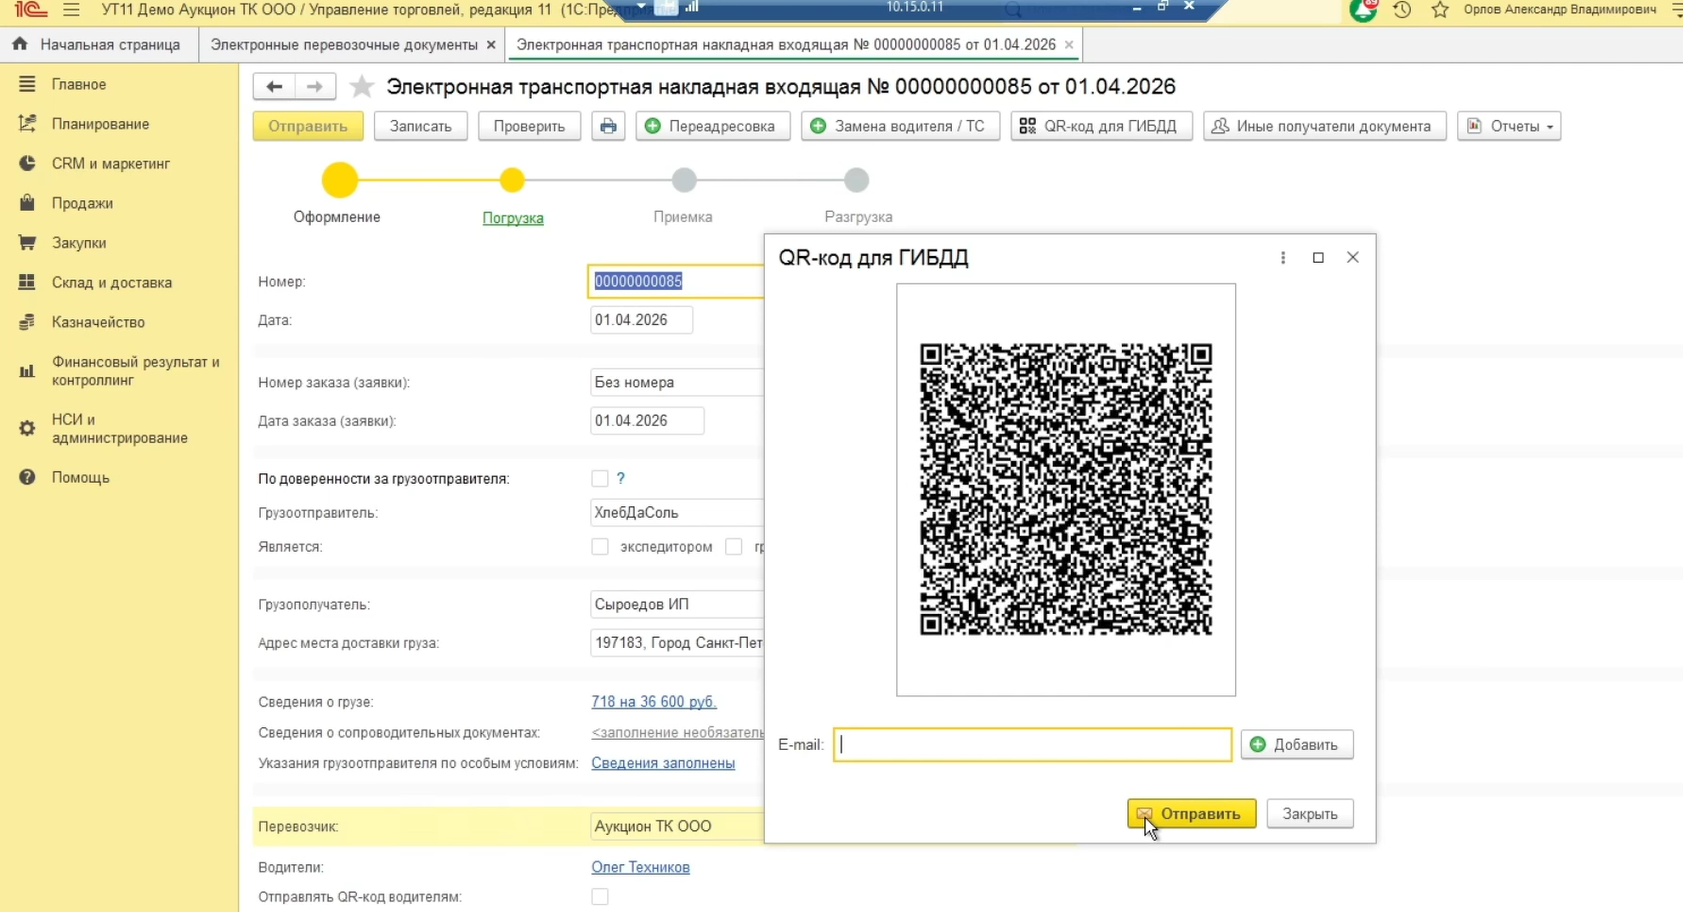Go back with the left arrow button
The height and width of the screenshot is (912, 1683).
tap(274, 87)
